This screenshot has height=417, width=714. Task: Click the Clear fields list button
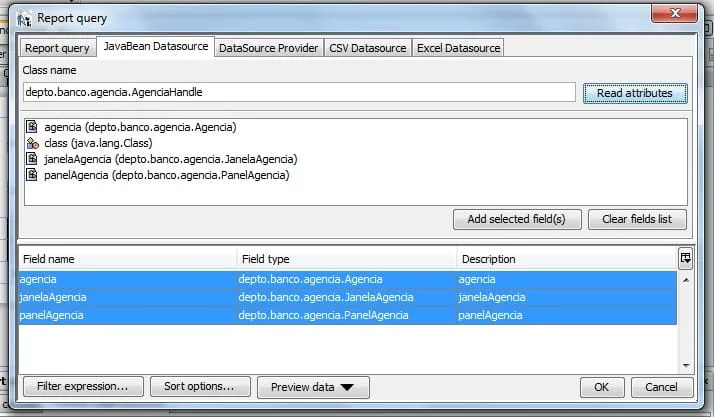click(637, 219)
